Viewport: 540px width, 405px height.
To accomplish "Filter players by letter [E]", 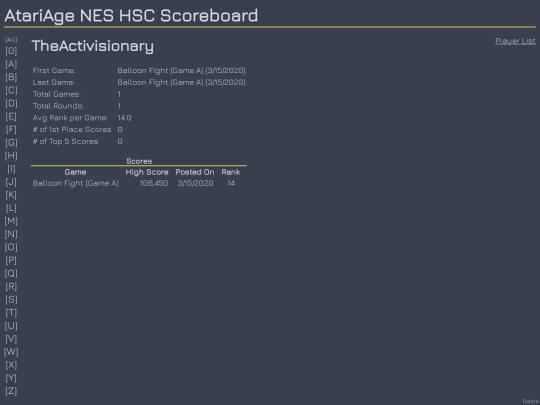I will point(11,116).
